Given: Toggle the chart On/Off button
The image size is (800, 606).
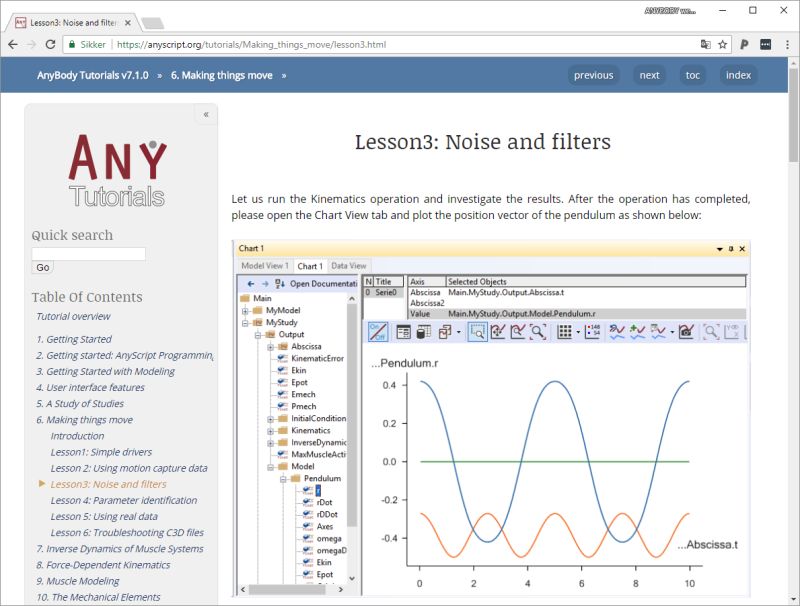Looking at the screenshot, I should click(x=378, y=332).
